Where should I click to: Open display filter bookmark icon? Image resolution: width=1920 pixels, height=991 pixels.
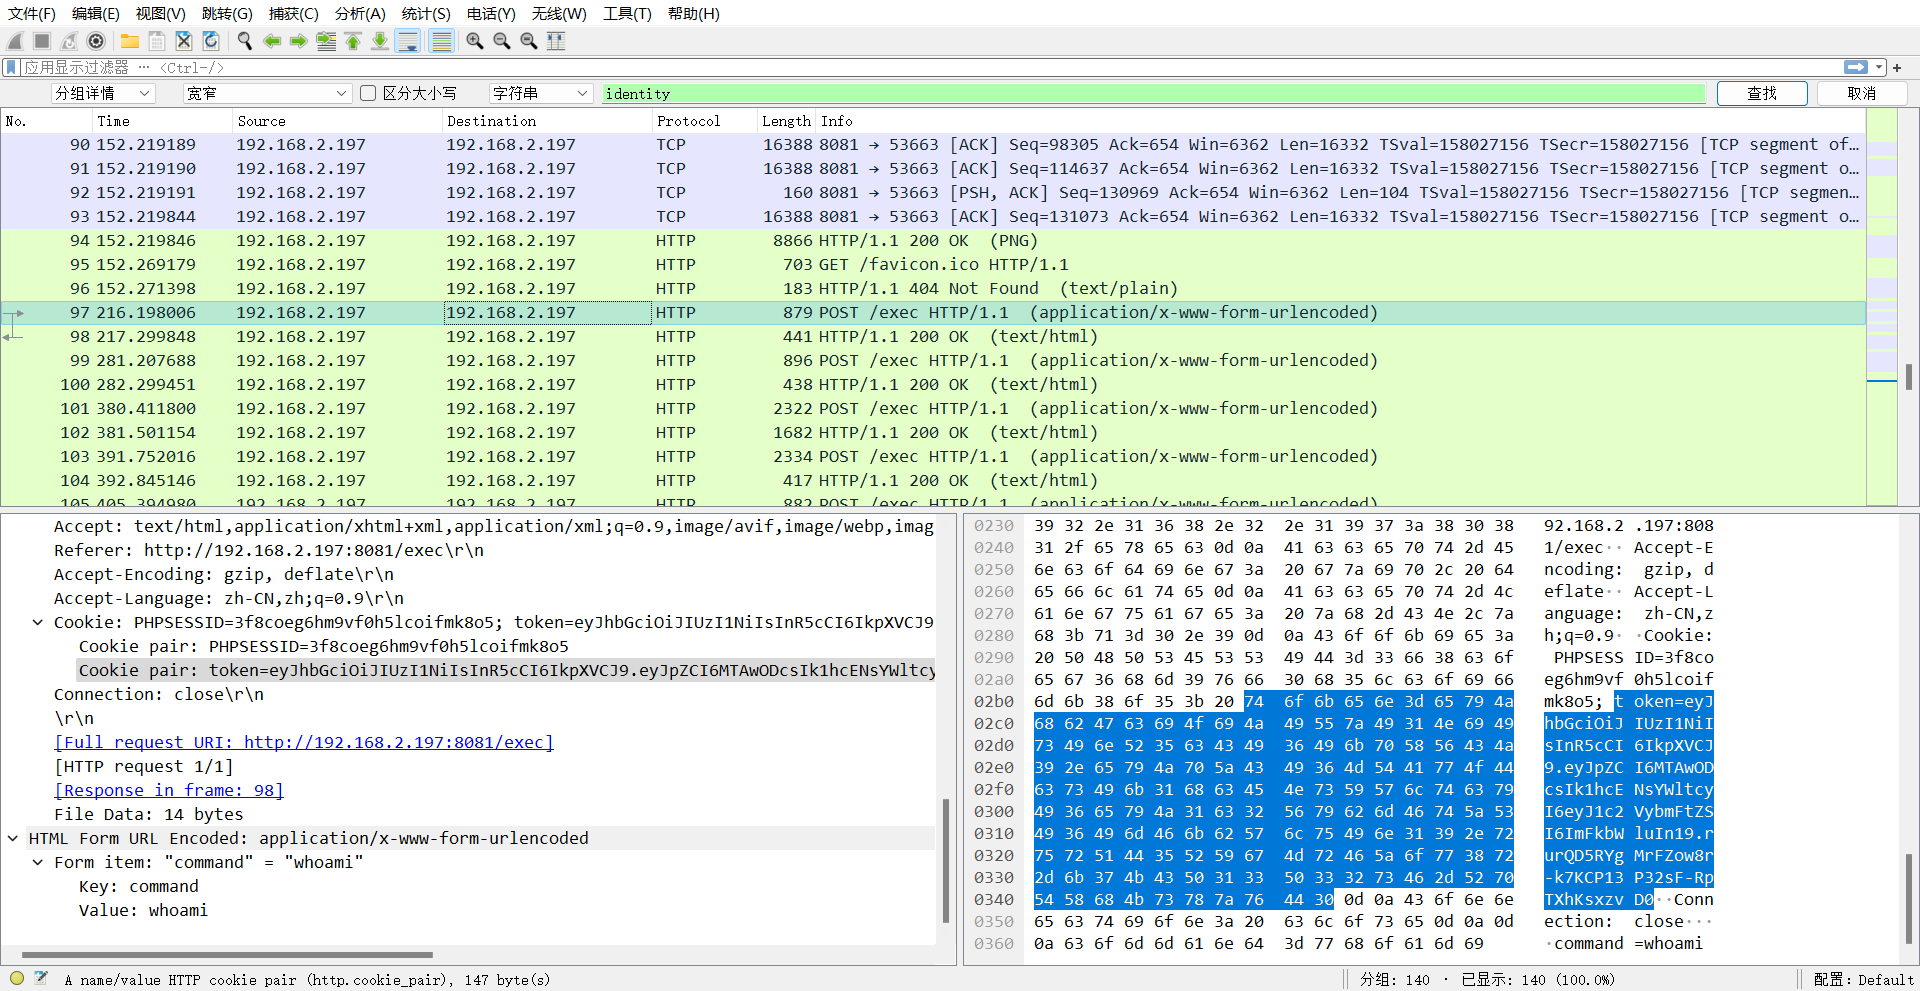pyautogui.click(x=11, y=67)
